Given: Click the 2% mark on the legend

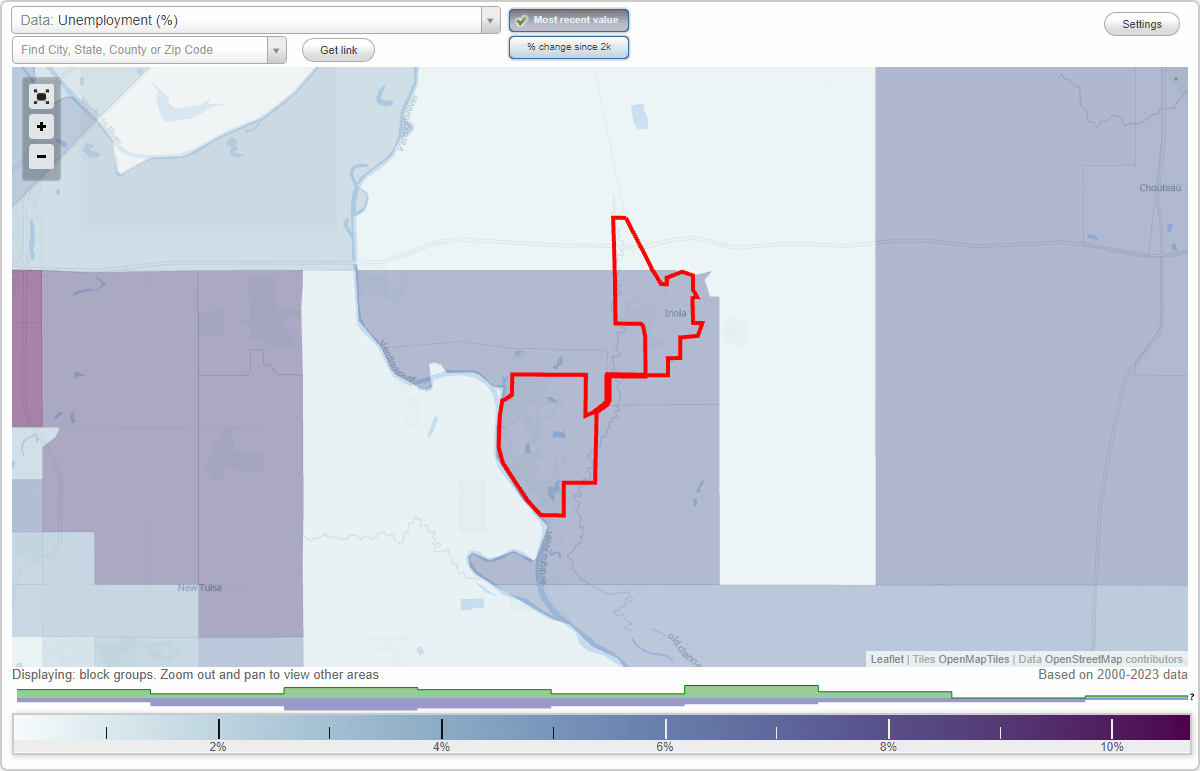Looking at the screenshot, I should point(218,747).
